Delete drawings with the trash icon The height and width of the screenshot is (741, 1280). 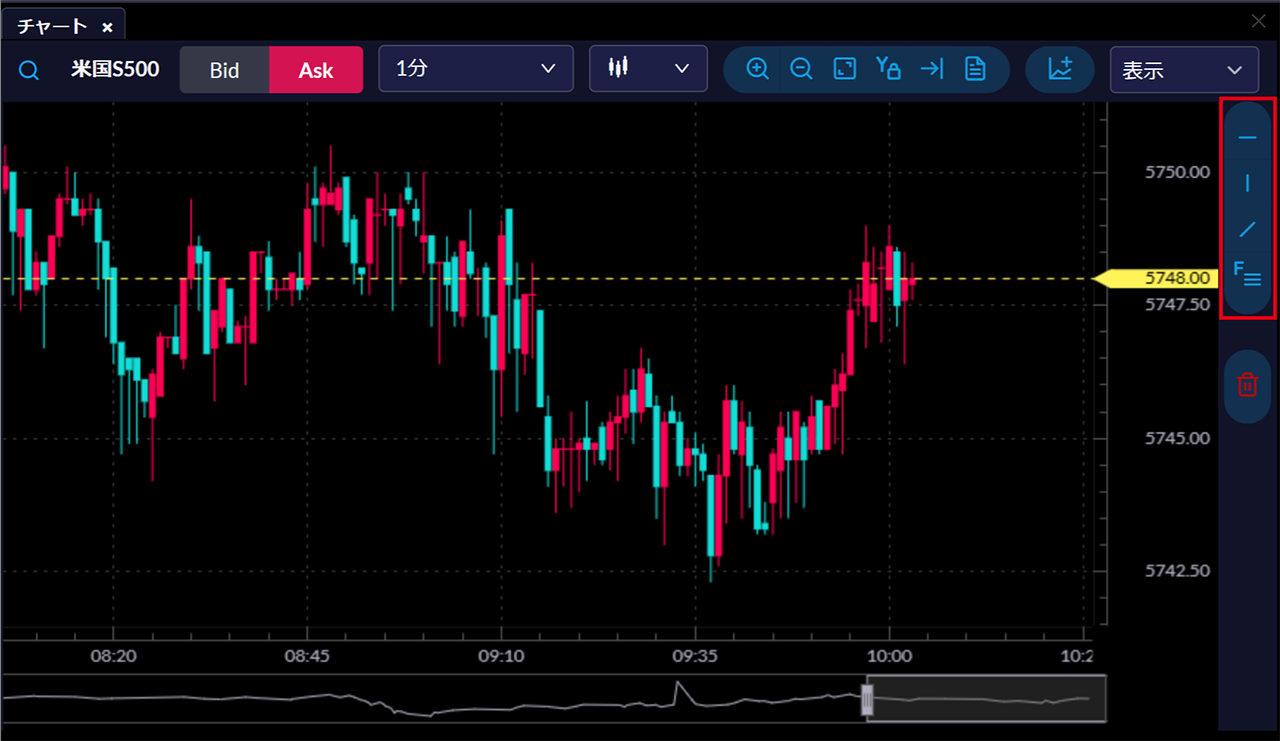(x=1247, y=385)
